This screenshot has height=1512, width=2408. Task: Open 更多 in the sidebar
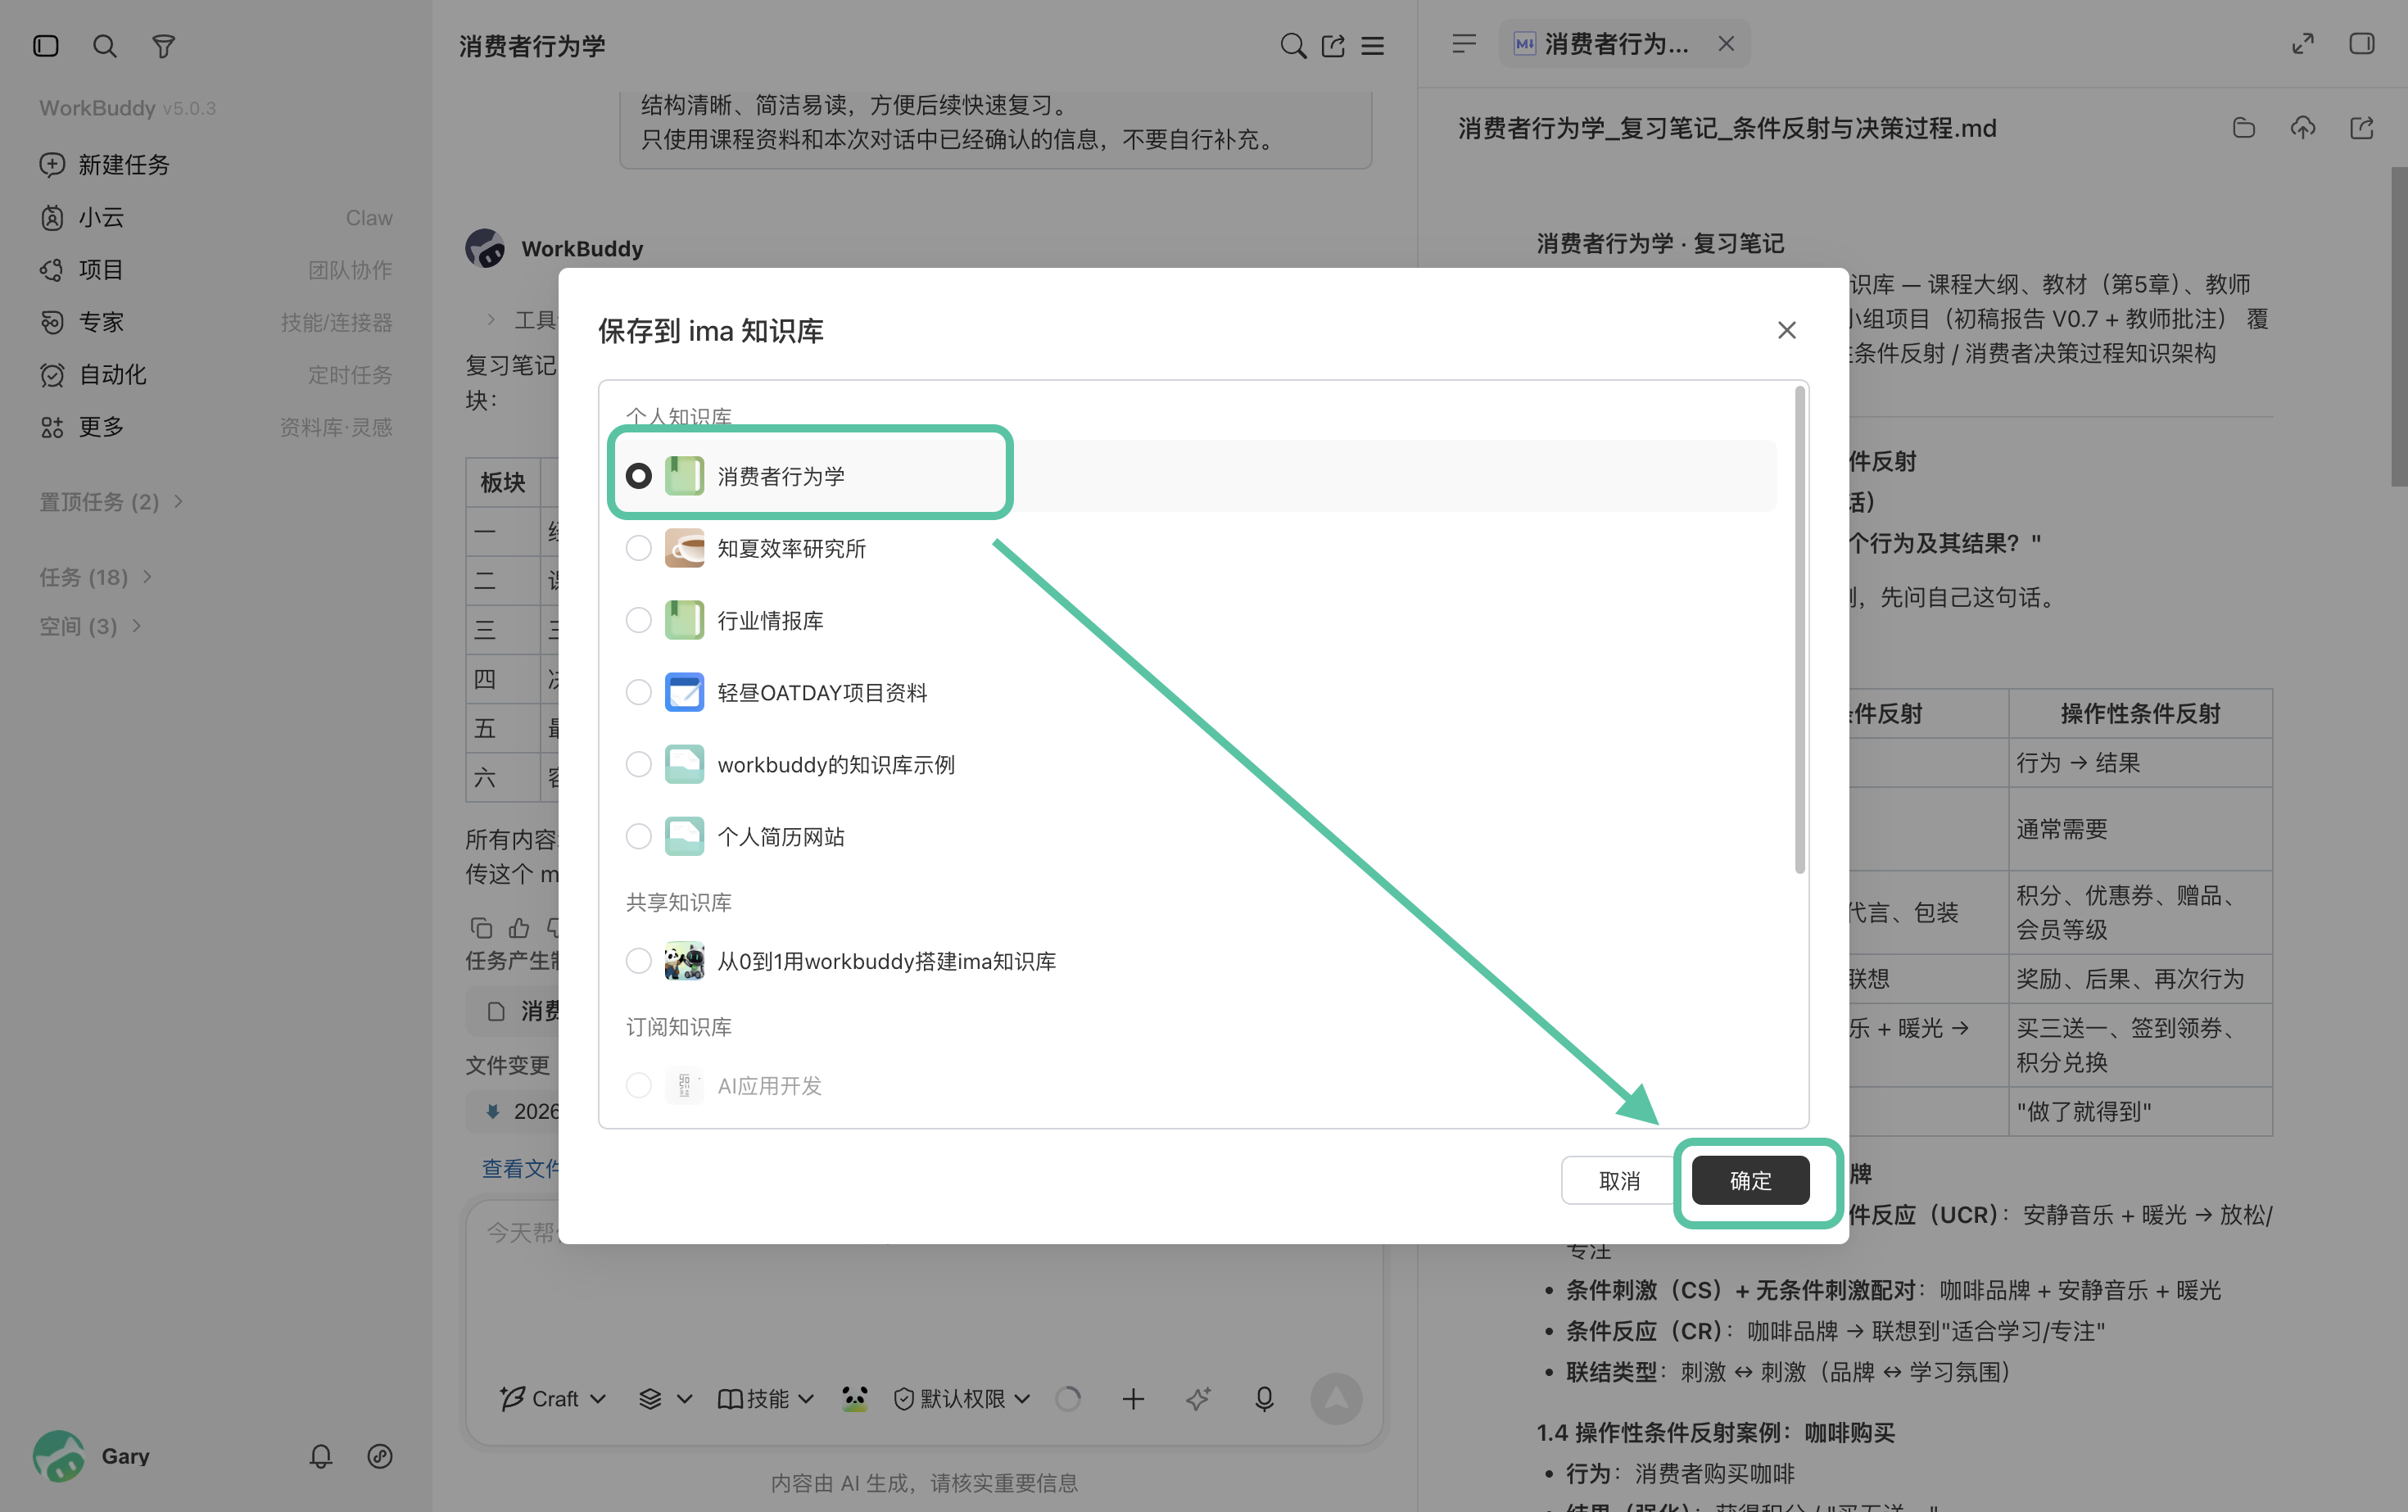point(216,427)
